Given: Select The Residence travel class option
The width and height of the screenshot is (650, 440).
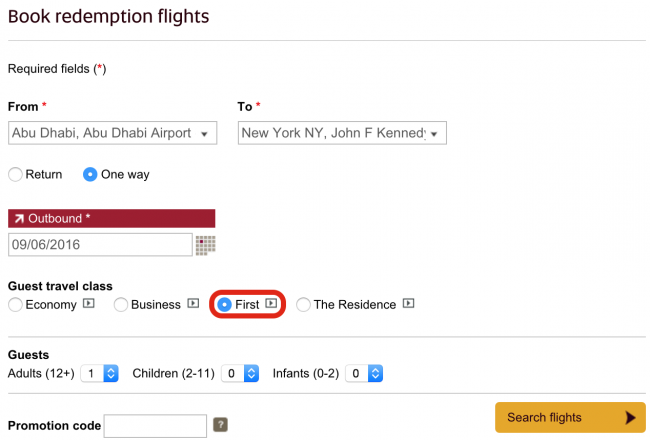Looking at the screenshot, I should point(303,305).
